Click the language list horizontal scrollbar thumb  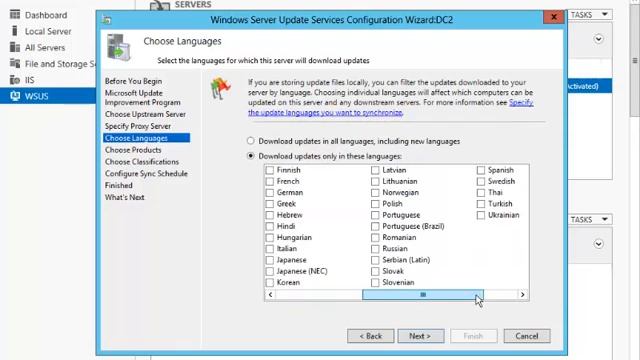coord(423,295)
